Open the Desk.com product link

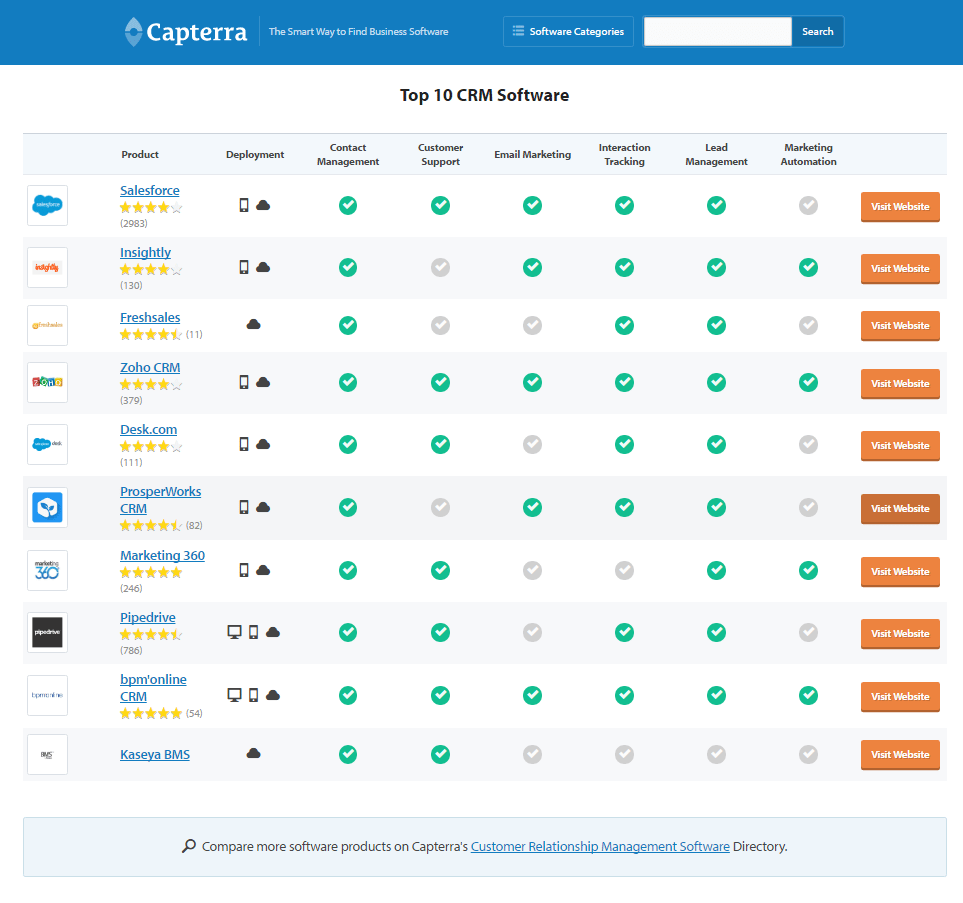[x=149, y=429]
